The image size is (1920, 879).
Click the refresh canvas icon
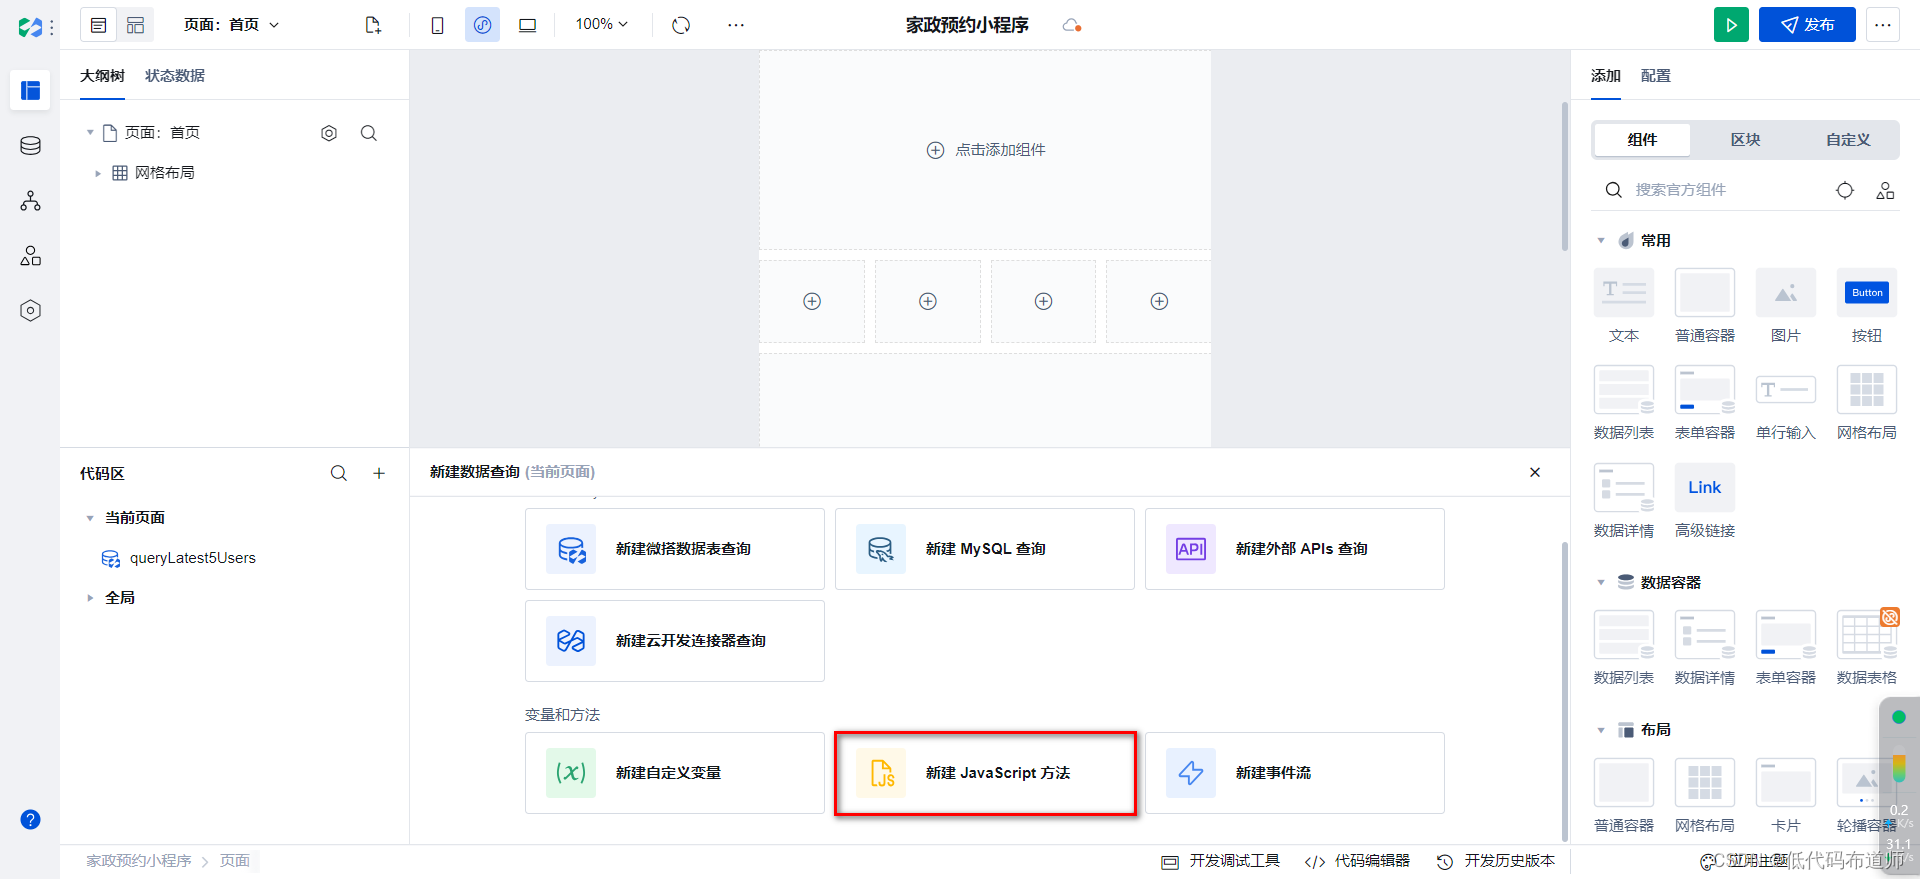click(681, 25)
